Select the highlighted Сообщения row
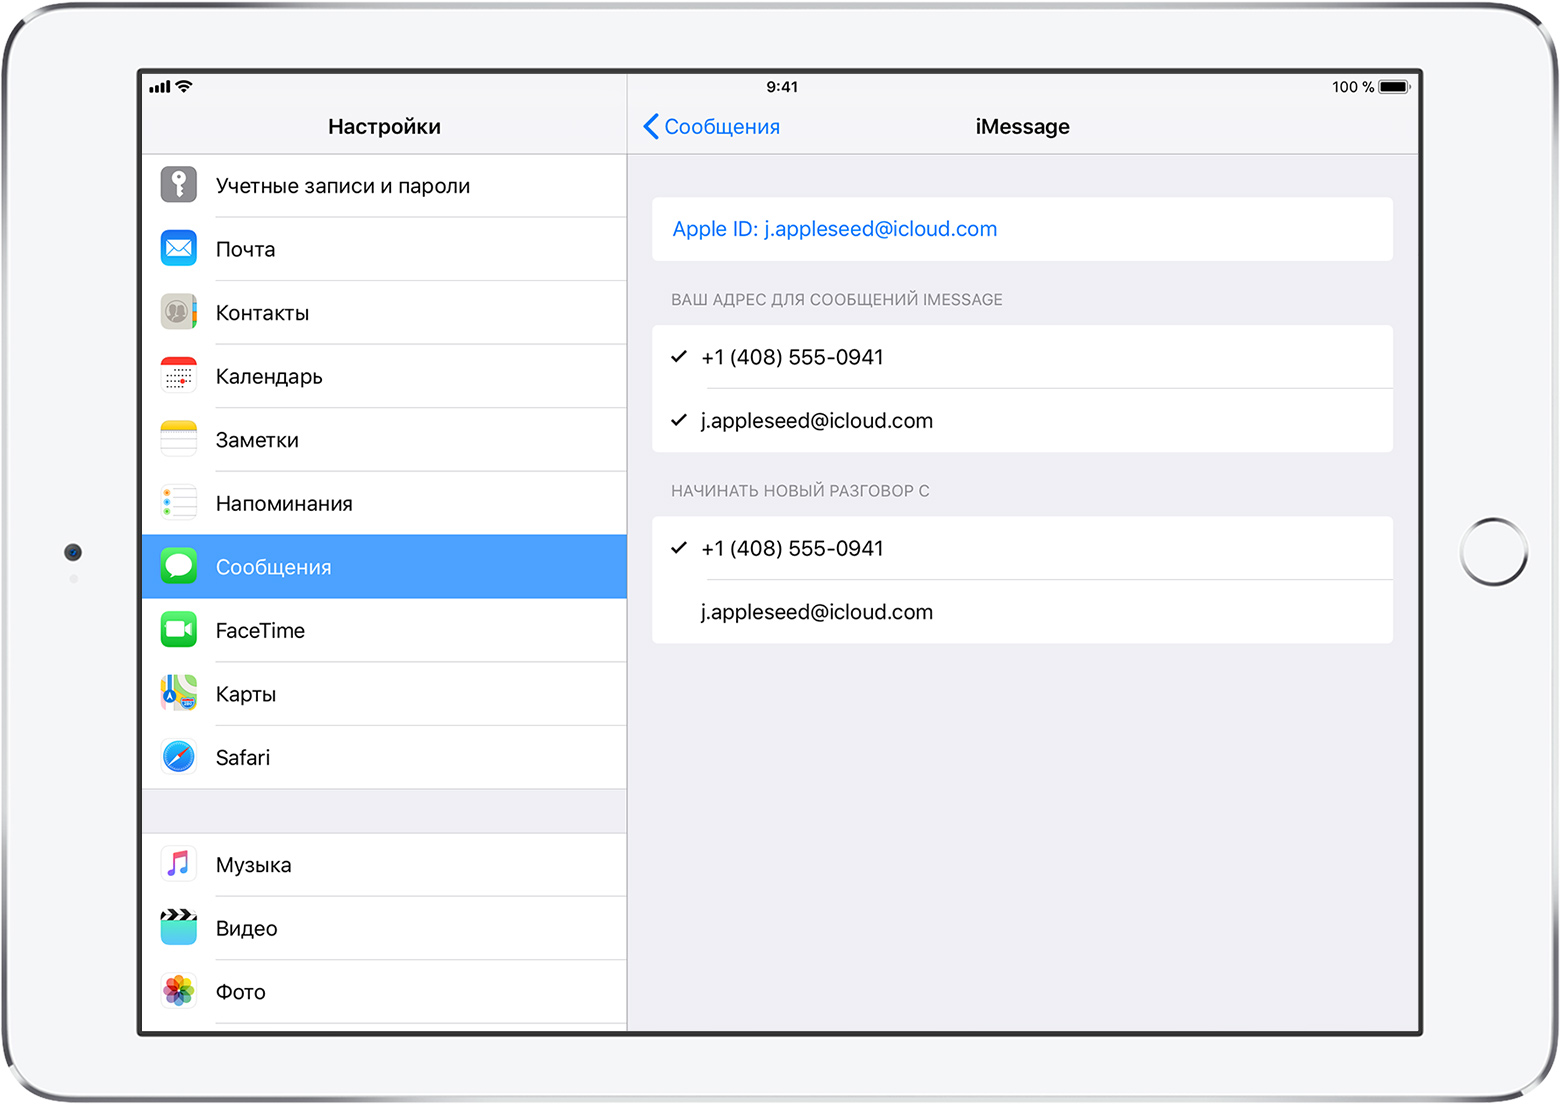This screenshot has height=1106, width=1560. coord(384,566)
